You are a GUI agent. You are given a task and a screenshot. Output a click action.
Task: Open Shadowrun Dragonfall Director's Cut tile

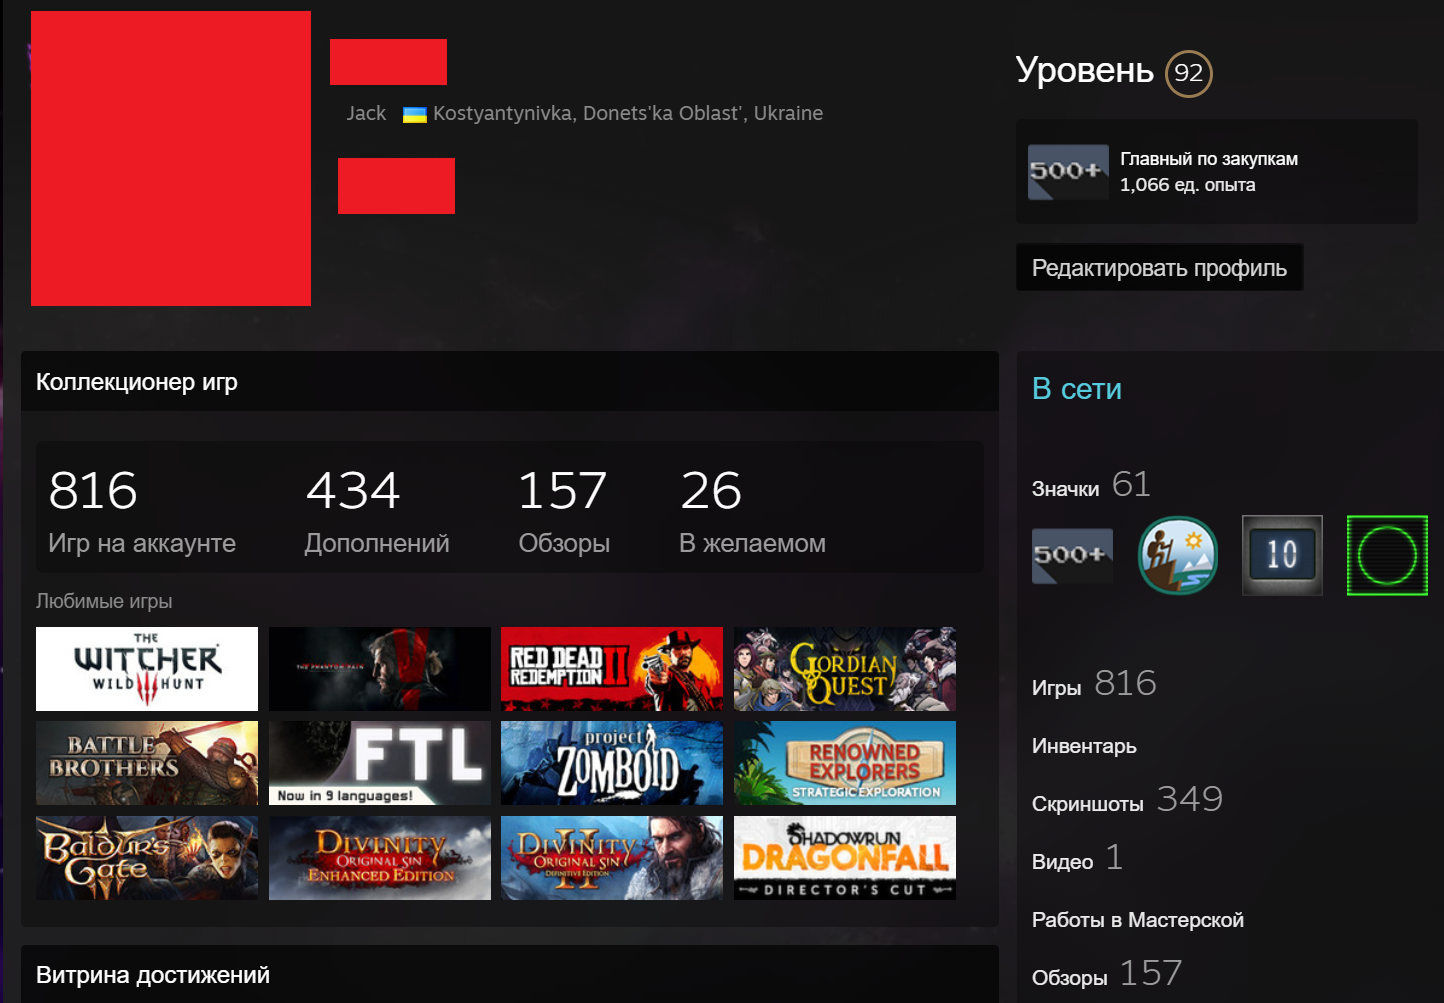pyautogui.click(x=845, y=858)
